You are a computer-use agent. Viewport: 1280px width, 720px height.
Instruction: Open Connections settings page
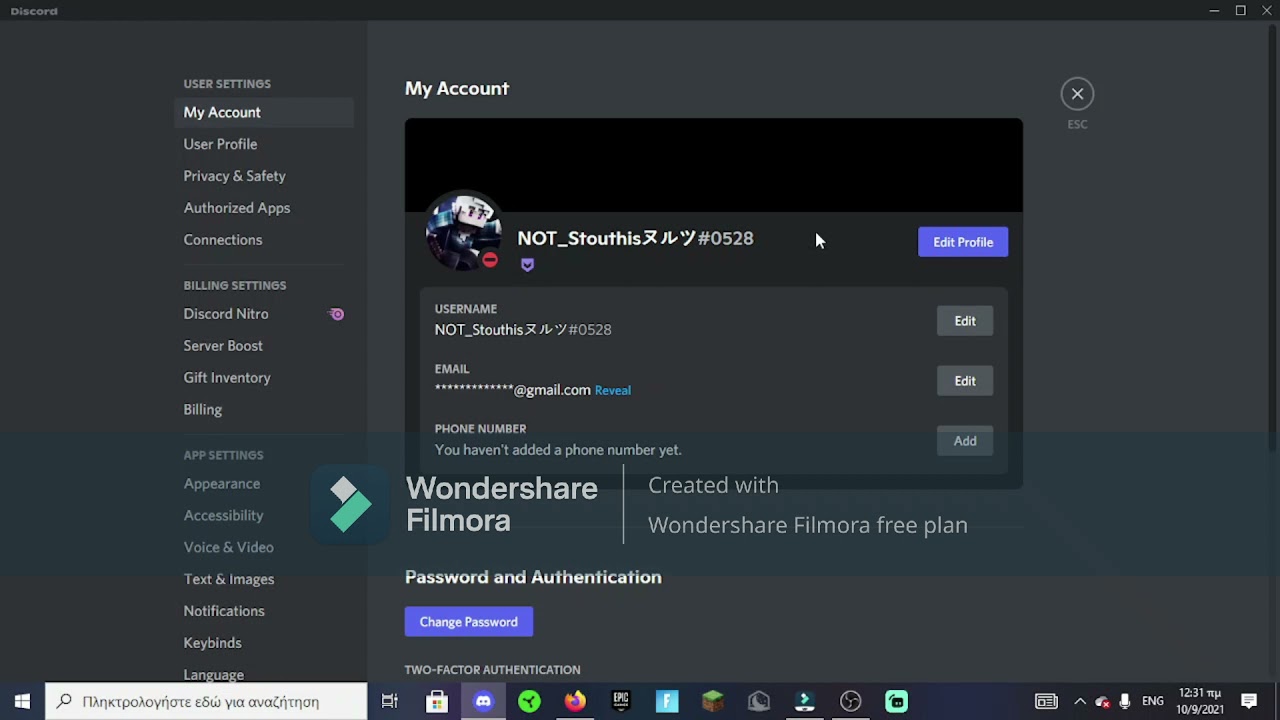pos(264,240)
